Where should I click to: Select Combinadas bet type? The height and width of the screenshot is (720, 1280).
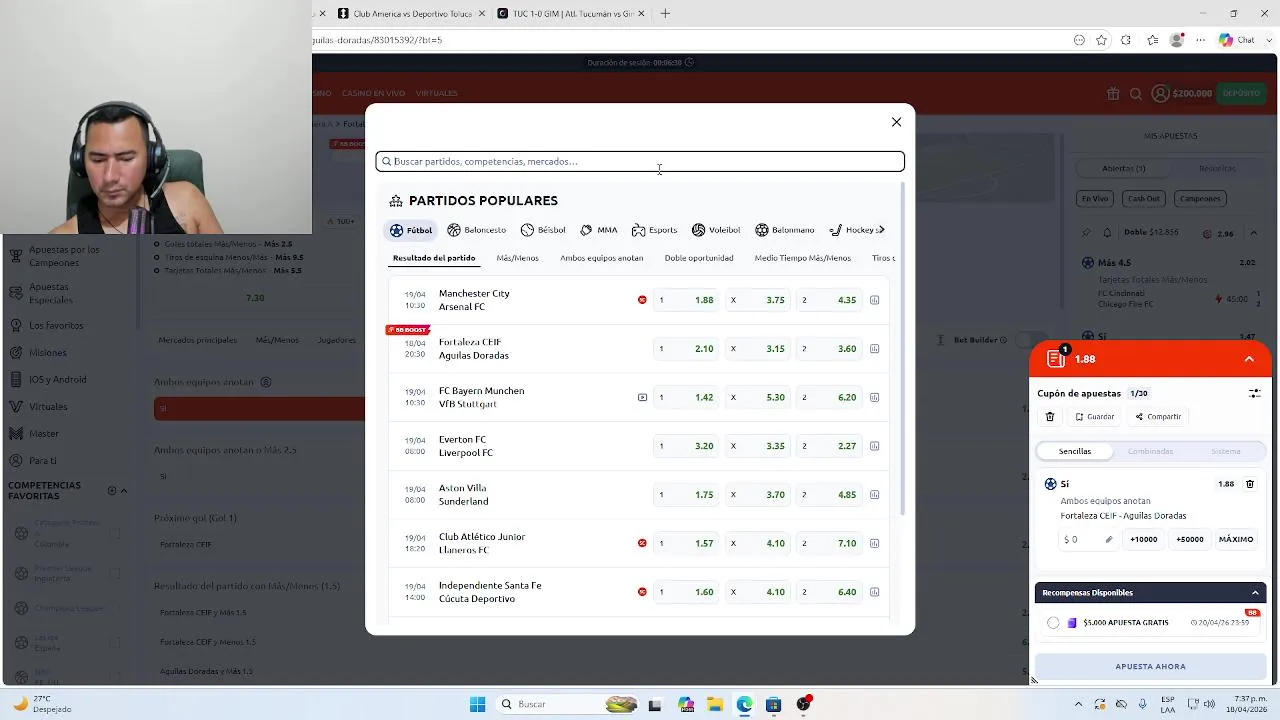[x=1150, y=451]
